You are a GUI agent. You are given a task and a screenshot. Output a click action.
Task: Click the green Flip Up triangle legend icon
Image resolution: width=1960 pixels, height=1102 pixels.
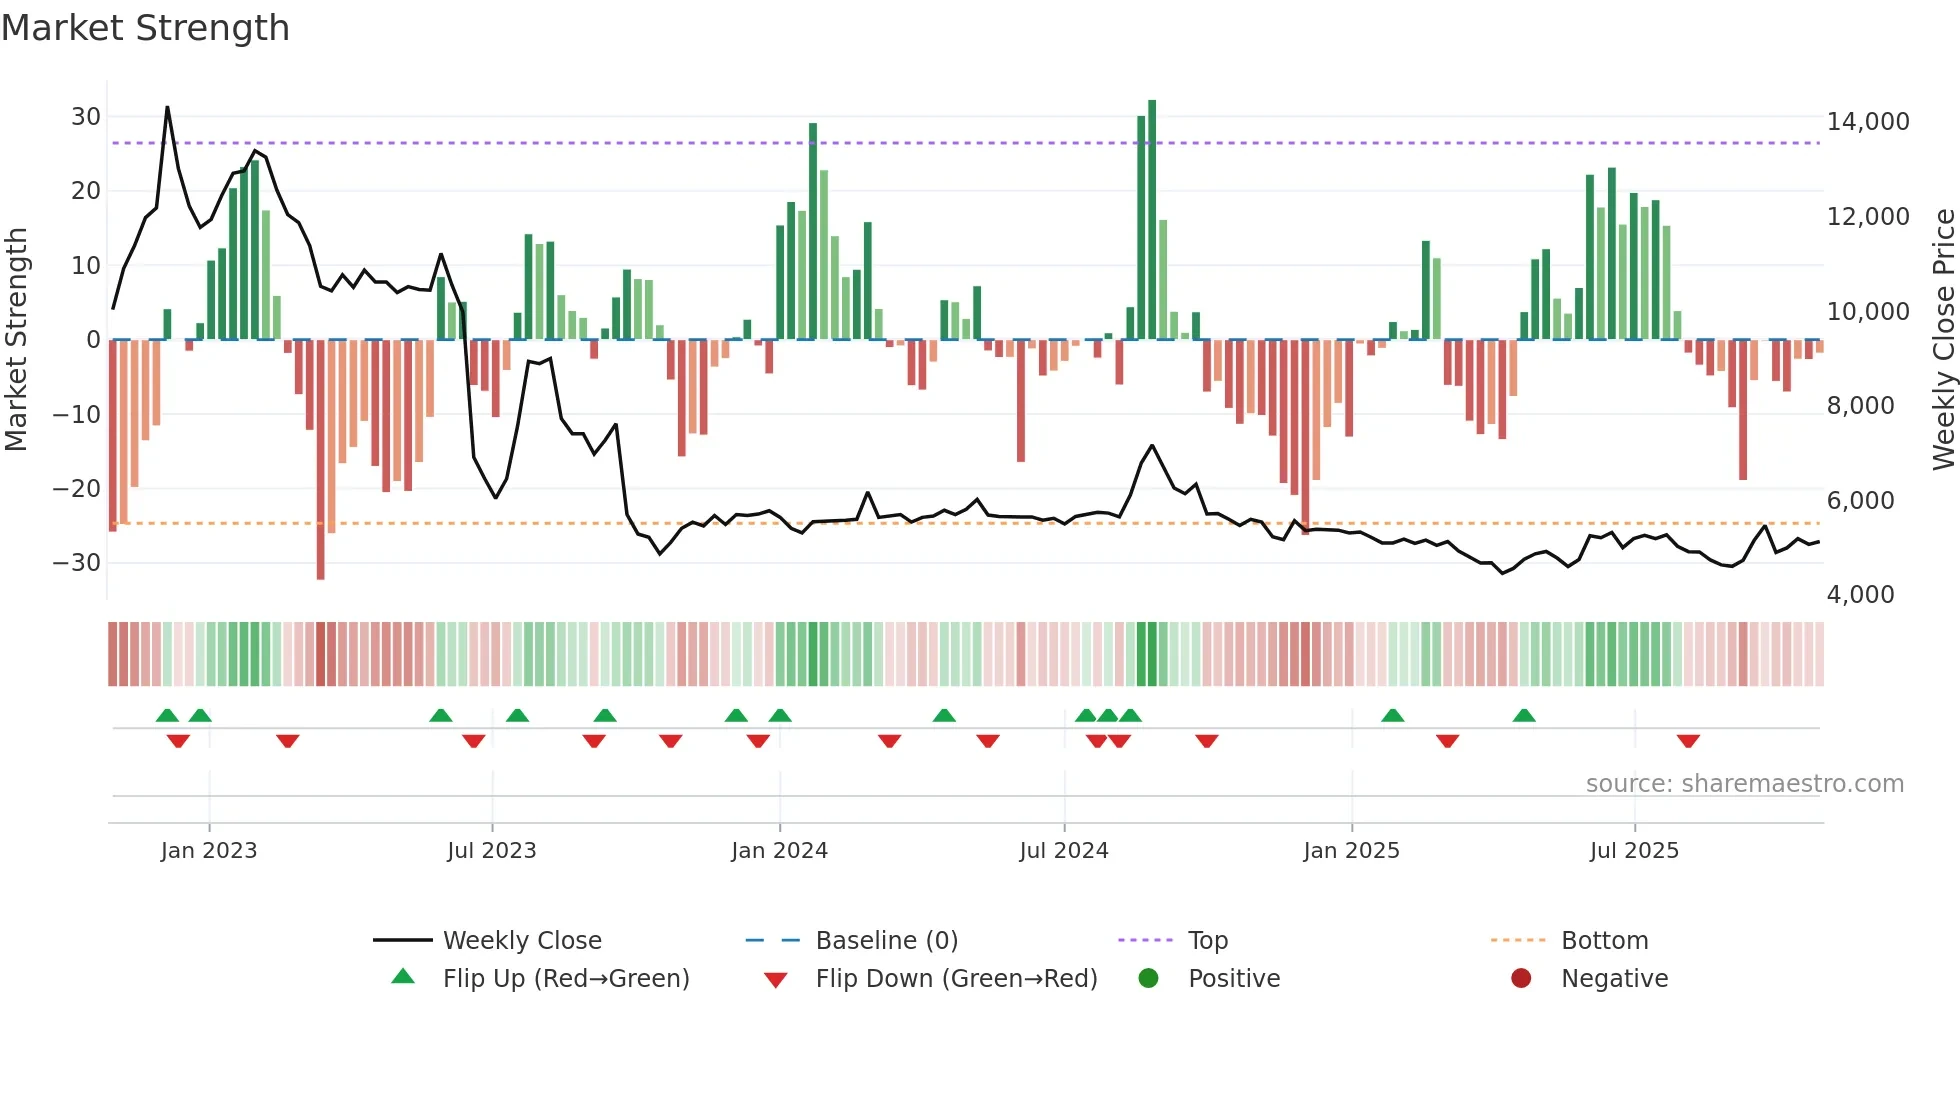[x=403, y=977]
